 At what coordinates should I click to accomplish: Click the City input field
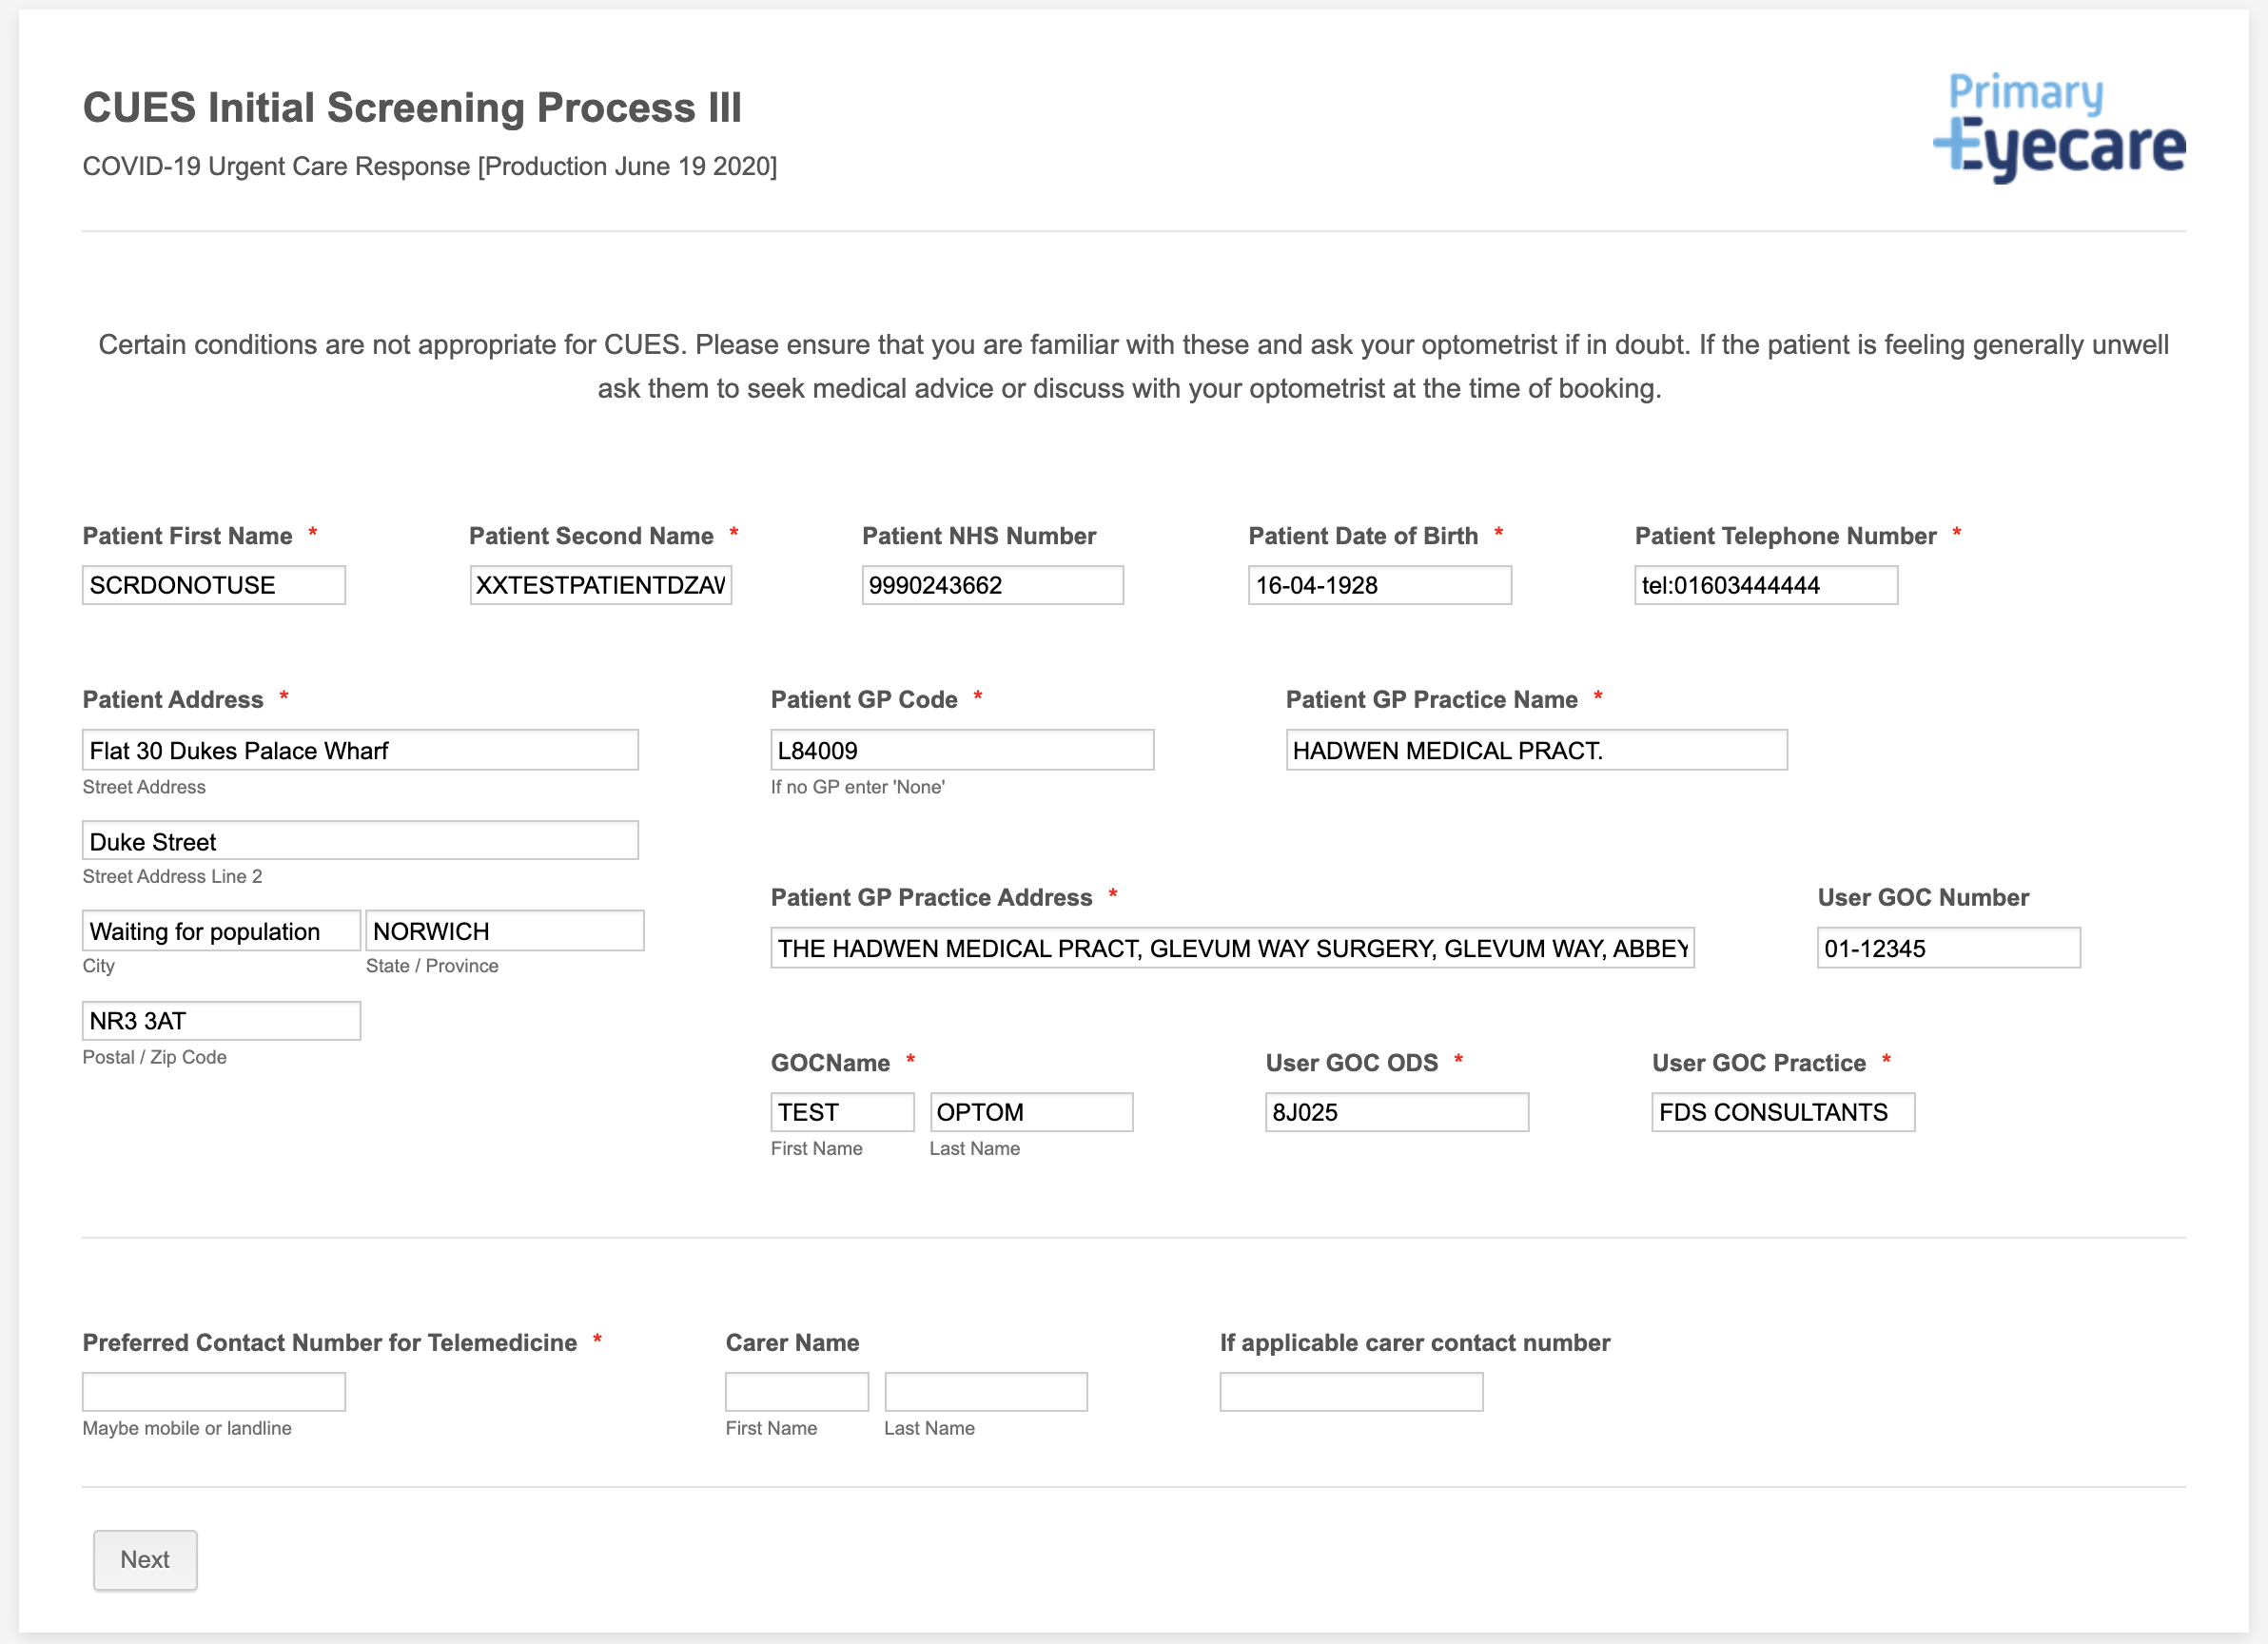220,931
